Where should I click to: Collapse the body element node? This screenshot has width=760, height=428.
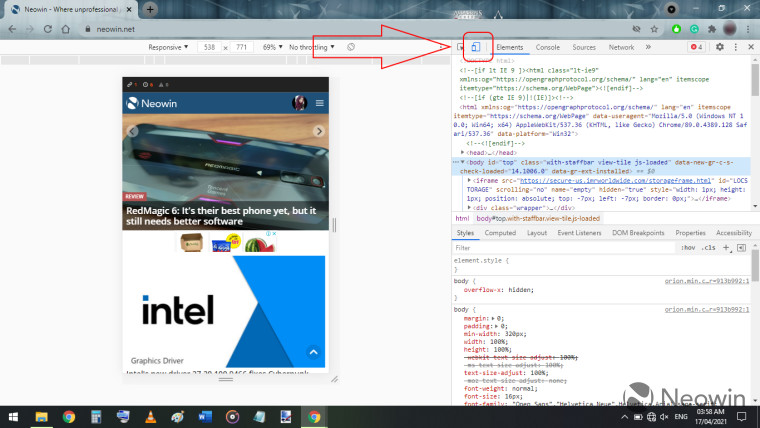[462, 162]
